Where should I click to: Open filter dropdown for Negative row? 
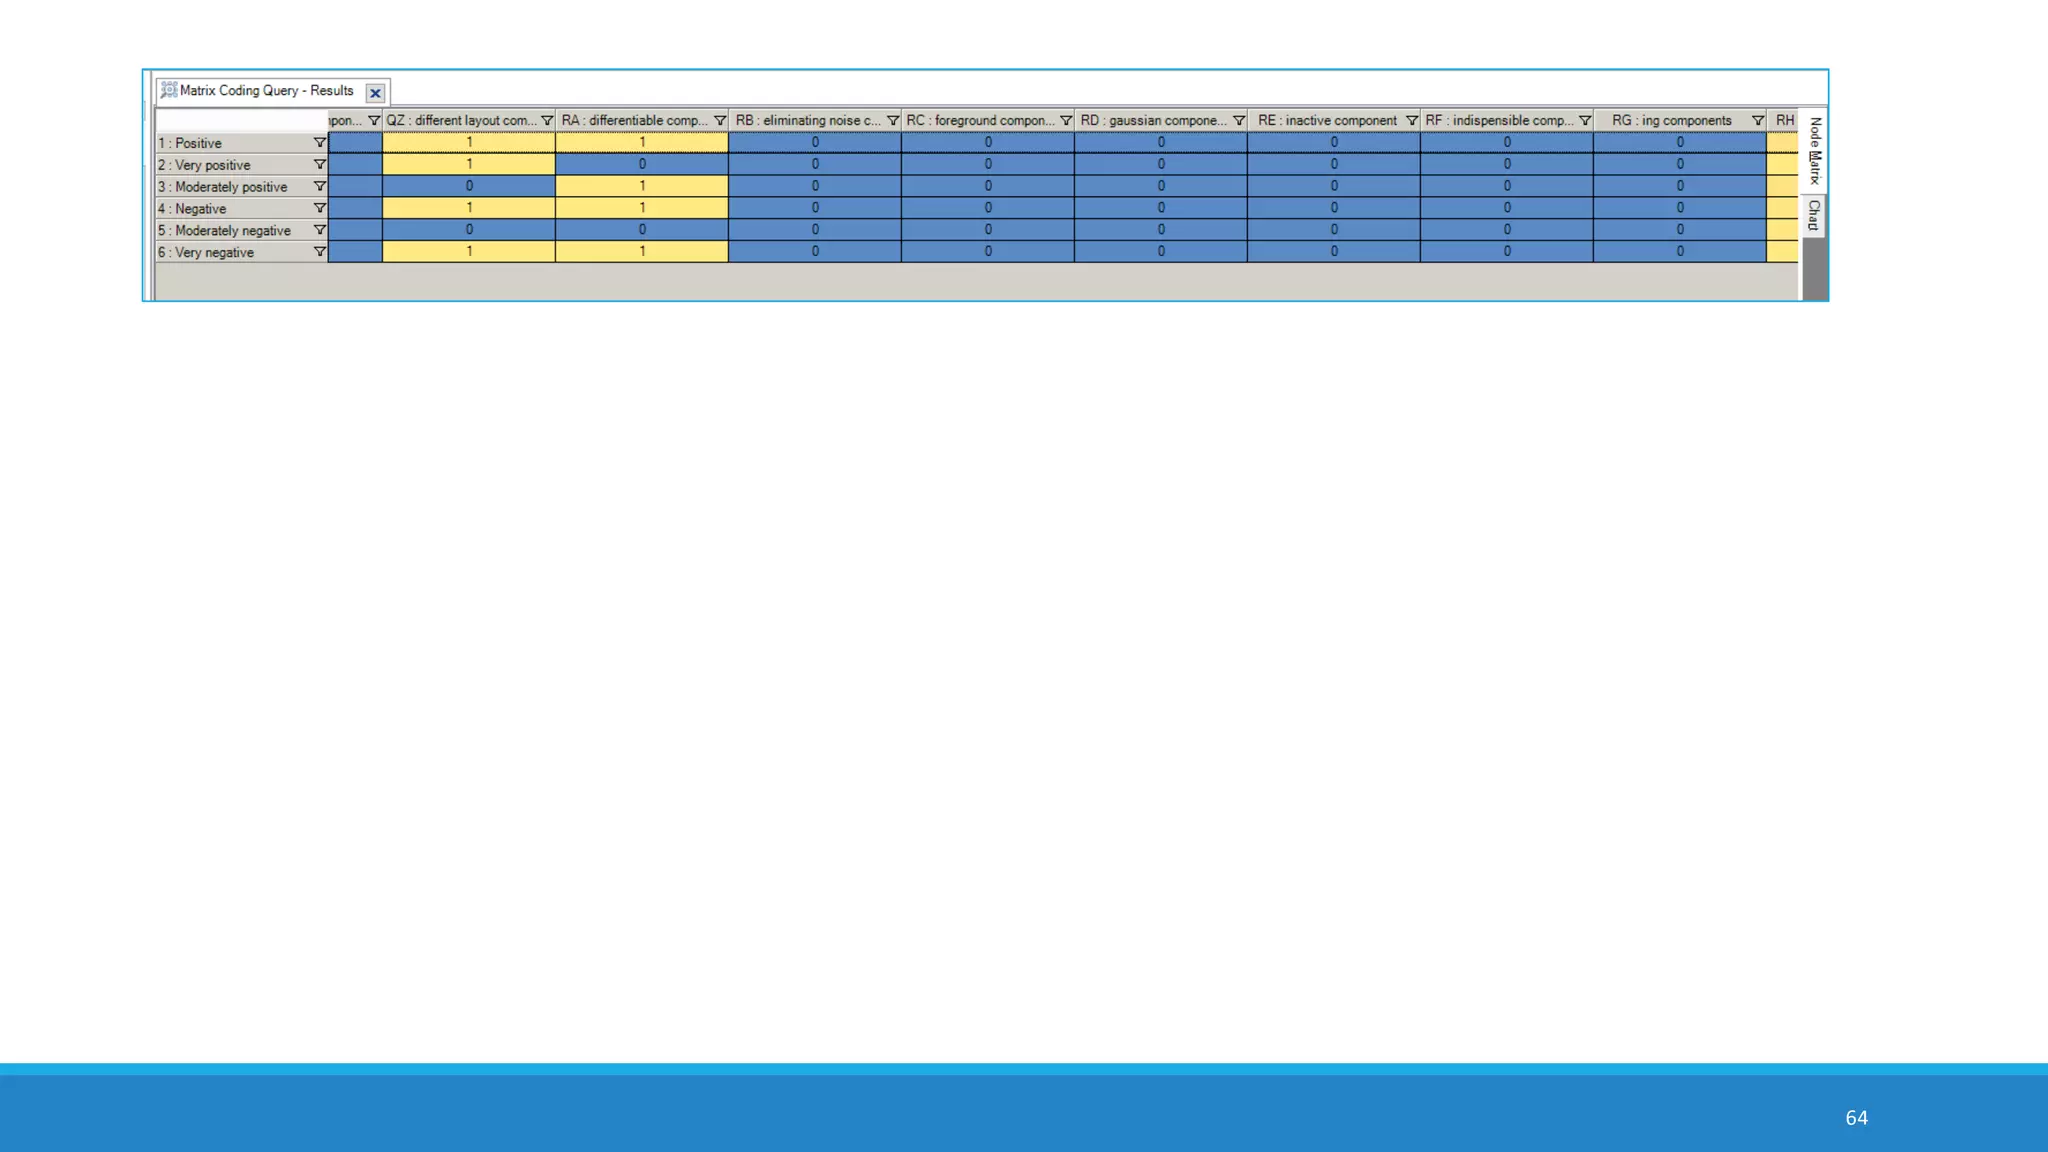320,208
